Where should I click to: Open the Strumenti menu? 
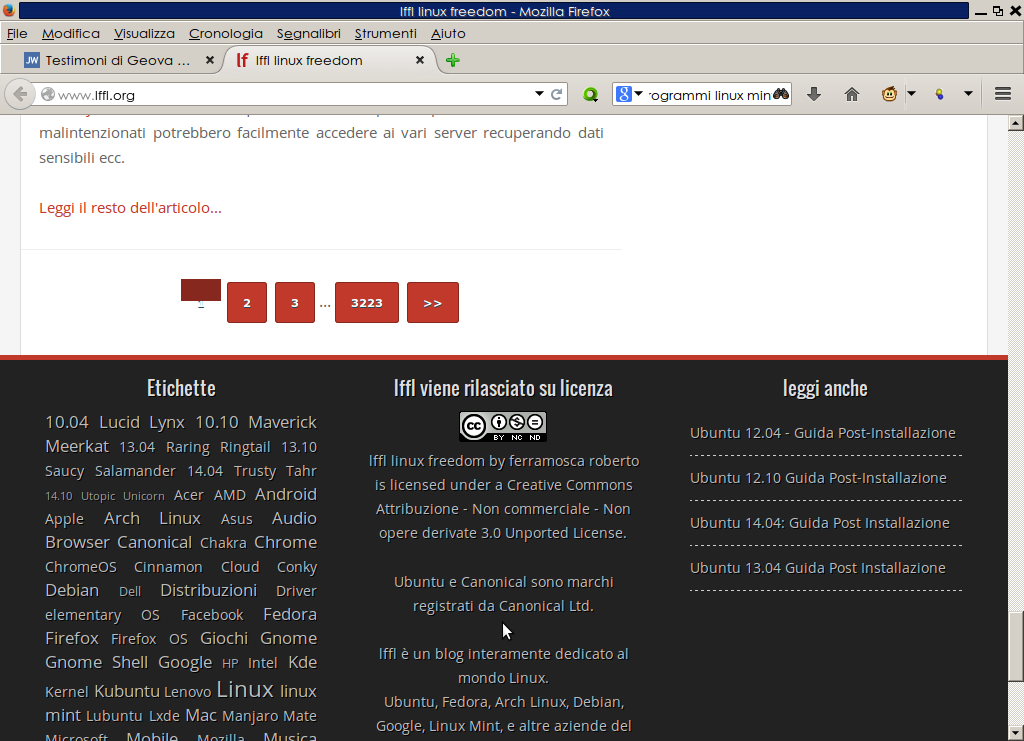coord(385,33)
